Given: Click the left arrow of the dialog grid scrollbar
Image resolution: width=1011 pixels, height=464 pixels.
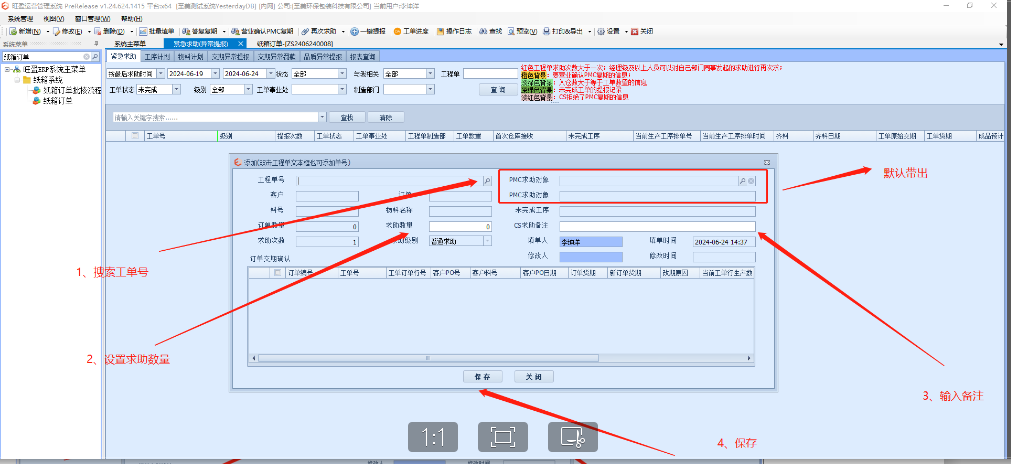Looking at the screenshot, I should [x=253, y=358].
